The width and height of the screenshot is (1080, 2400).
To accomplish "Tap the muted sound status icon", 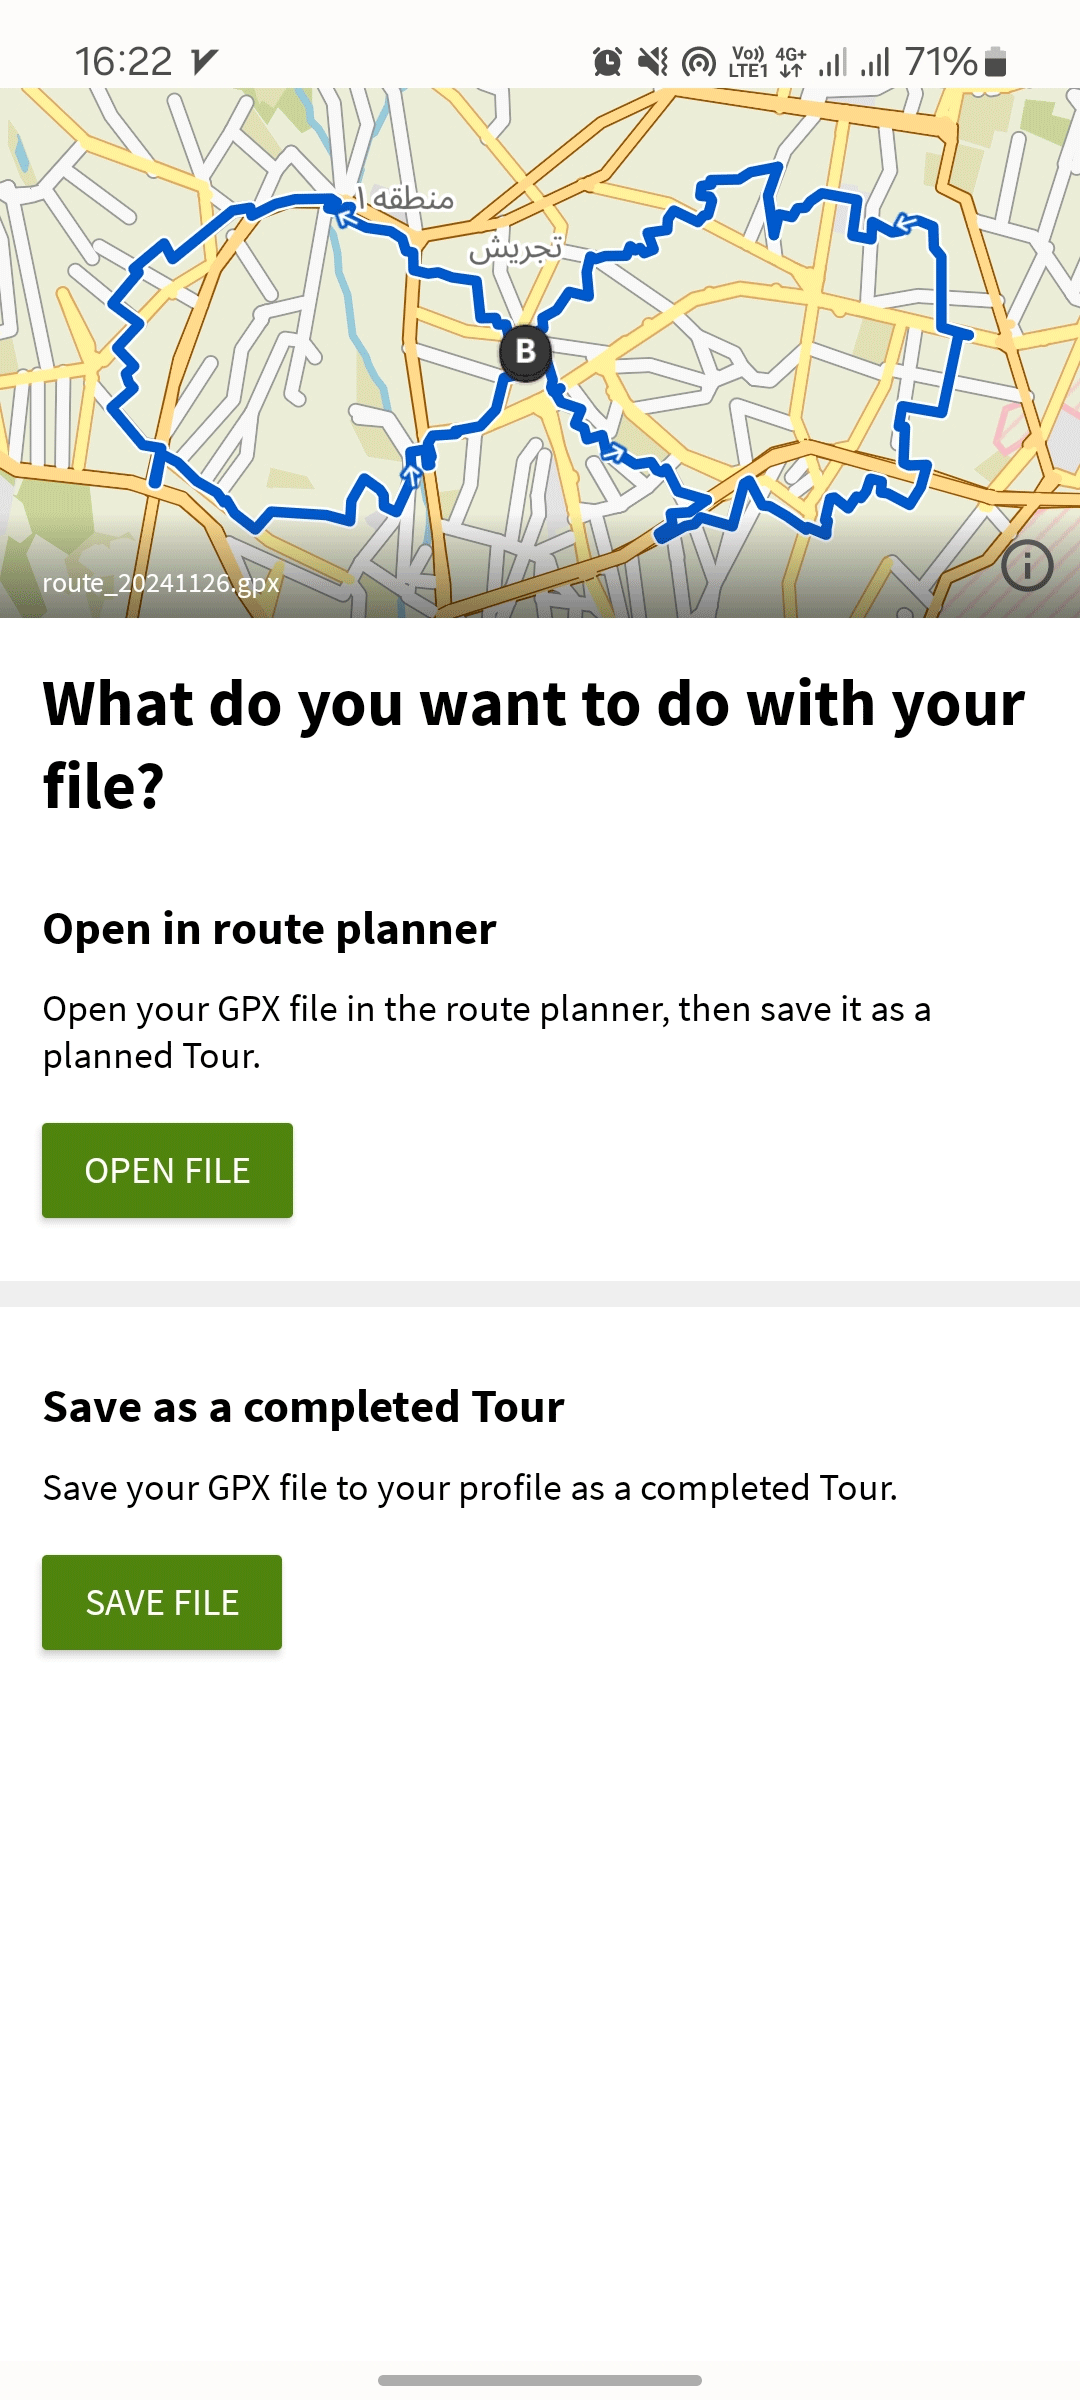I will pos(653,62).
